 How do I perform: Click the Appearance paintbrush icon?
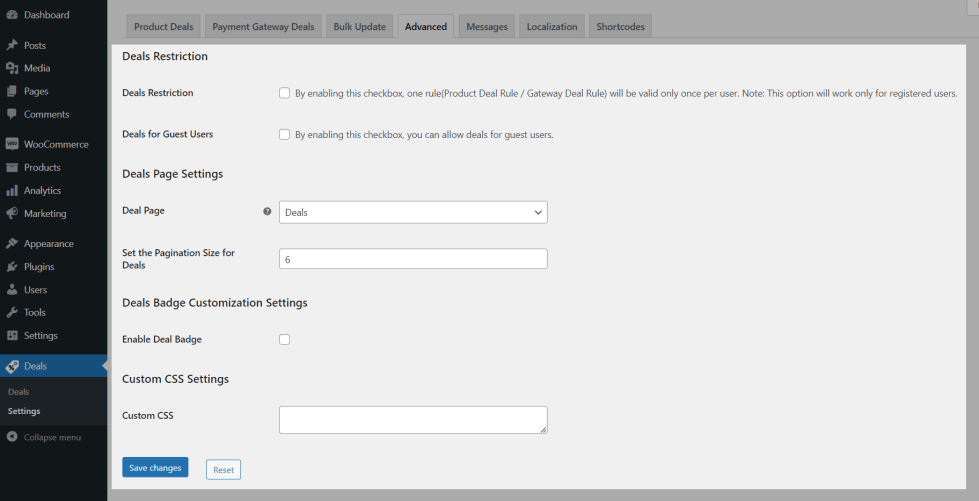[x=12, y=244]
